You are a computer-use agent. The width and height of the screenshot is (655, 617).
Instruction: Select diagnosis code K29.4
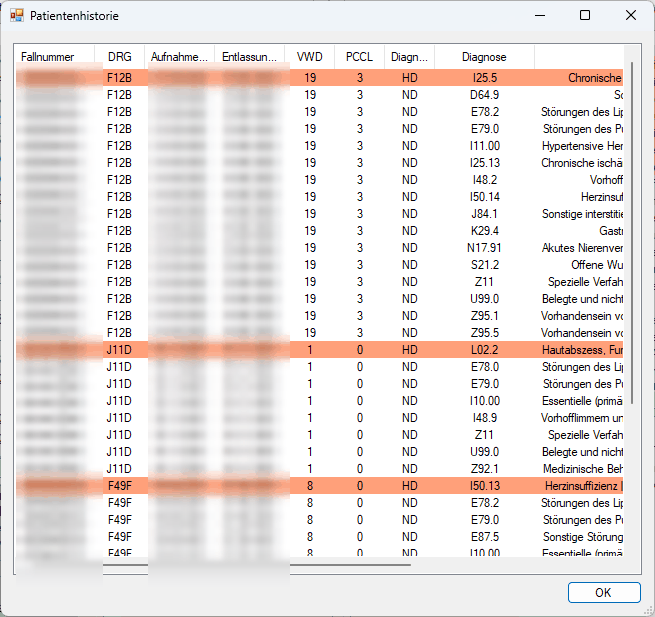tap(485, 231)
